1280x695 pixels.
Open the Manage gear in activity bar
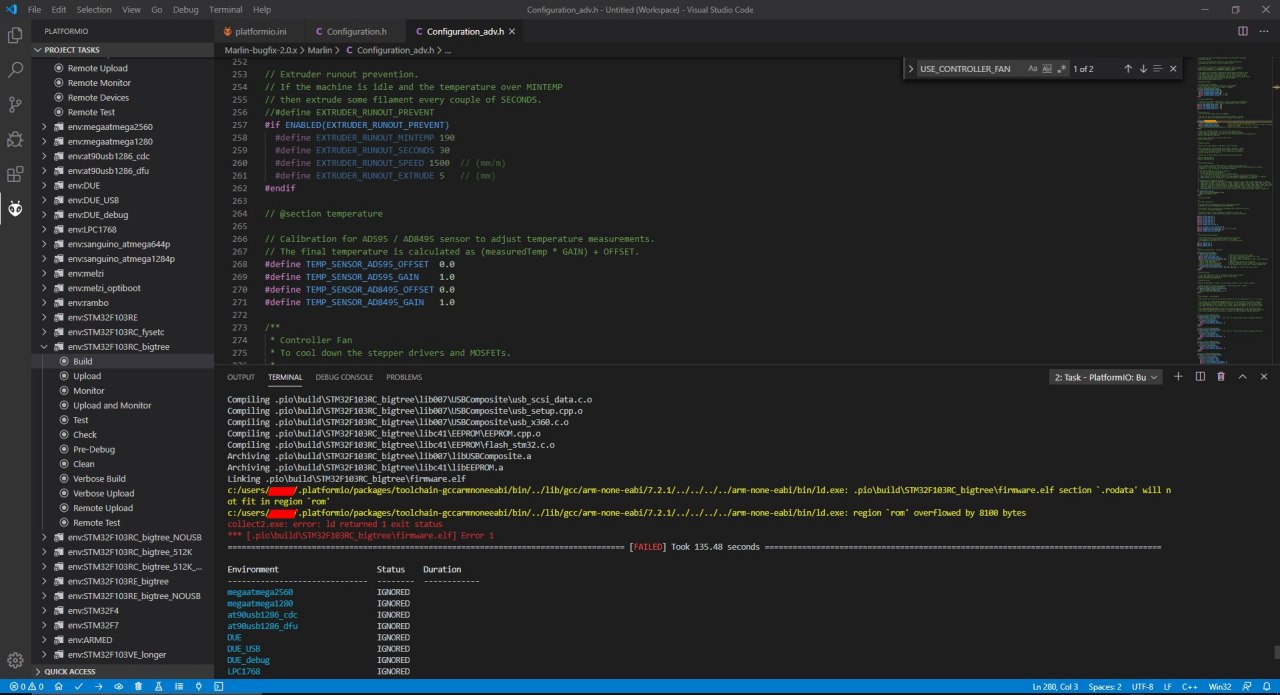[x=15, y=660]
